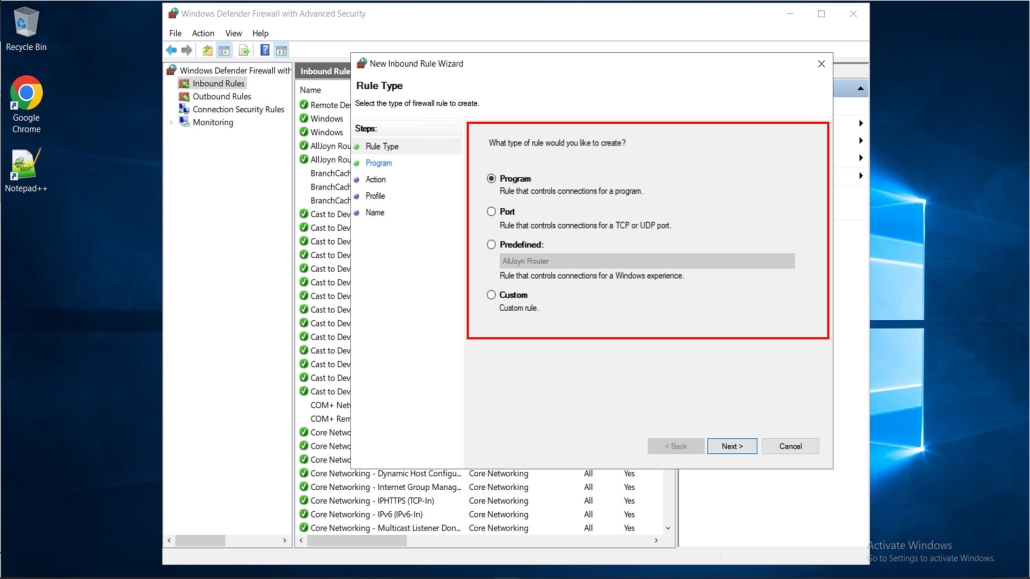Screen dimensions: 1030x579
Task: Open the Help menu
Action: tap(260, 33)
